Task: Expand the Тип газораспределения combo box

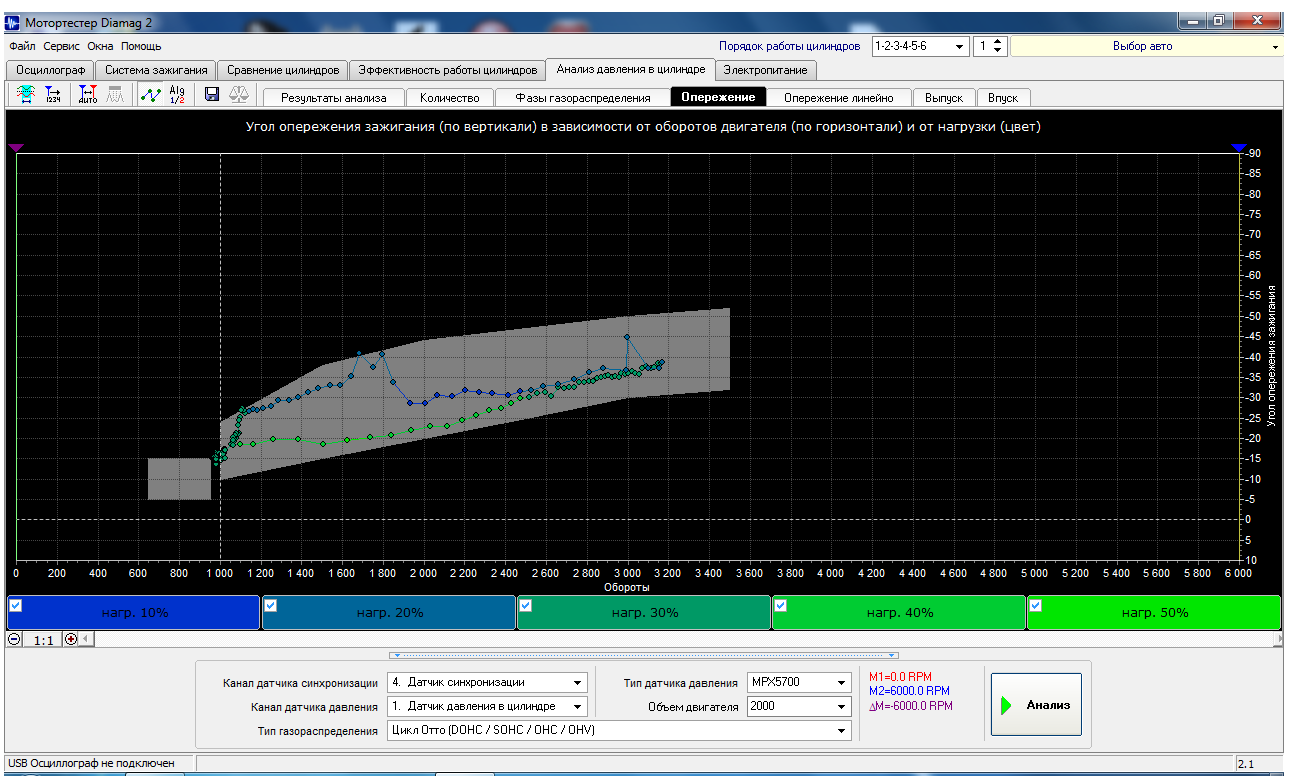Action: tap(841, 730)
